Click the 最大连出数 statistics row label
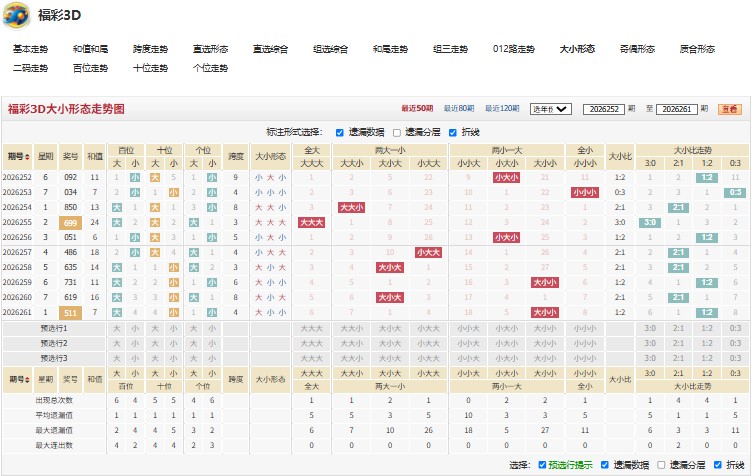Viewport: 753px width, 476px height. click(x=54, y=445)
